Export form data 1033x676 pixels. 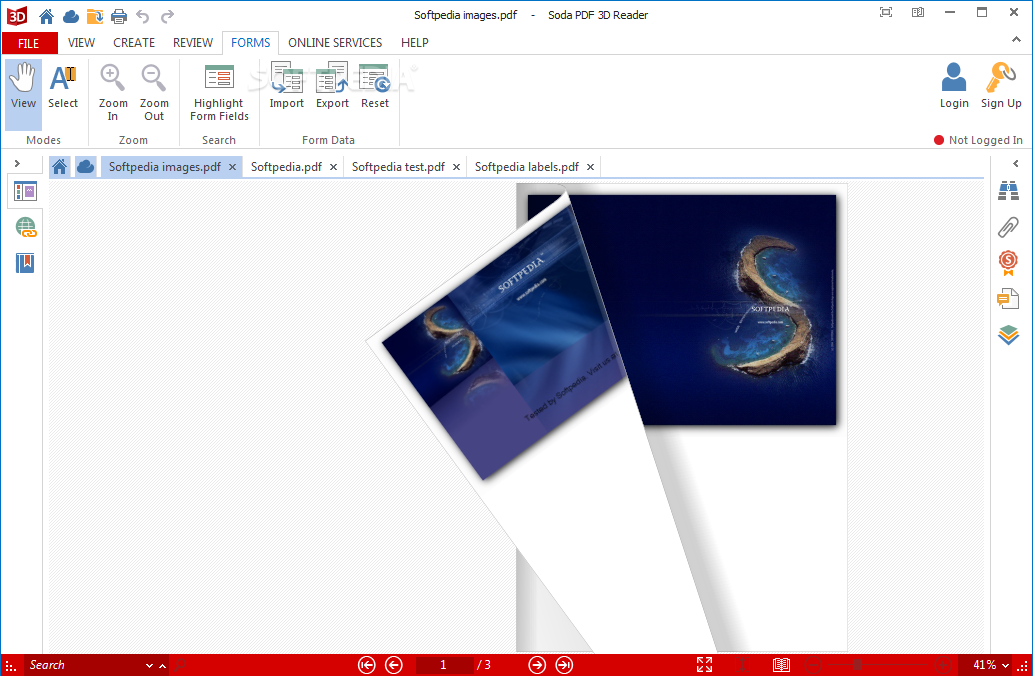(x=332, y=86)
